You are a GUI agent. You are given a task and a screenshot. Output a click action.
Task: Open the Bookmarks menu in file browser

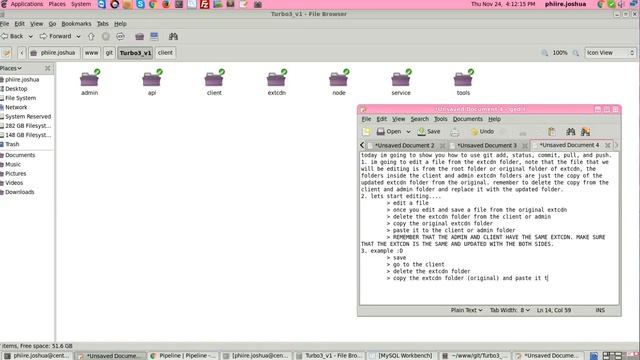tap(76, 24)
